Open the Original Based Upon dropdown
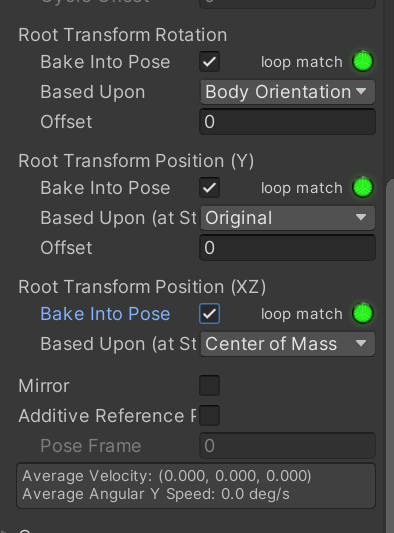The image size is (394, 533). tap(288, 218)
